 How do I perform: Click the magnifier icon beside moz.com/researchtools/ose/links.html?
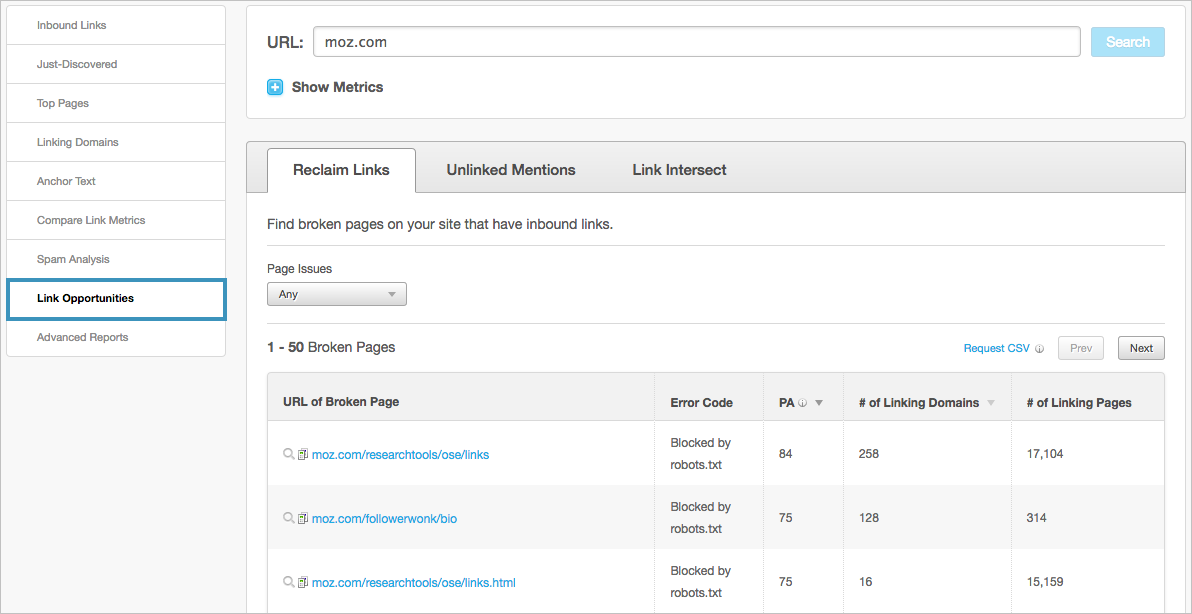click(288, 582)
